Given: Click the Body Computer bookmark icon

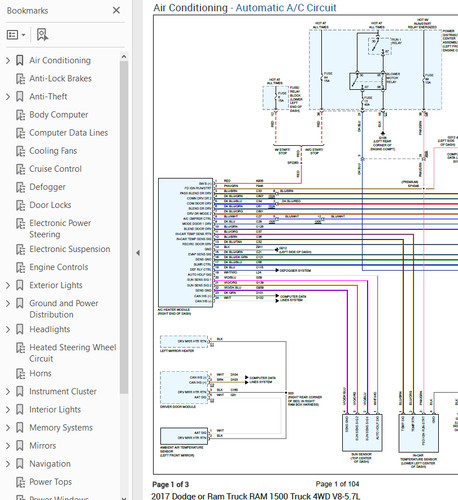Looking at the screenshot, I should coord(20,115).
